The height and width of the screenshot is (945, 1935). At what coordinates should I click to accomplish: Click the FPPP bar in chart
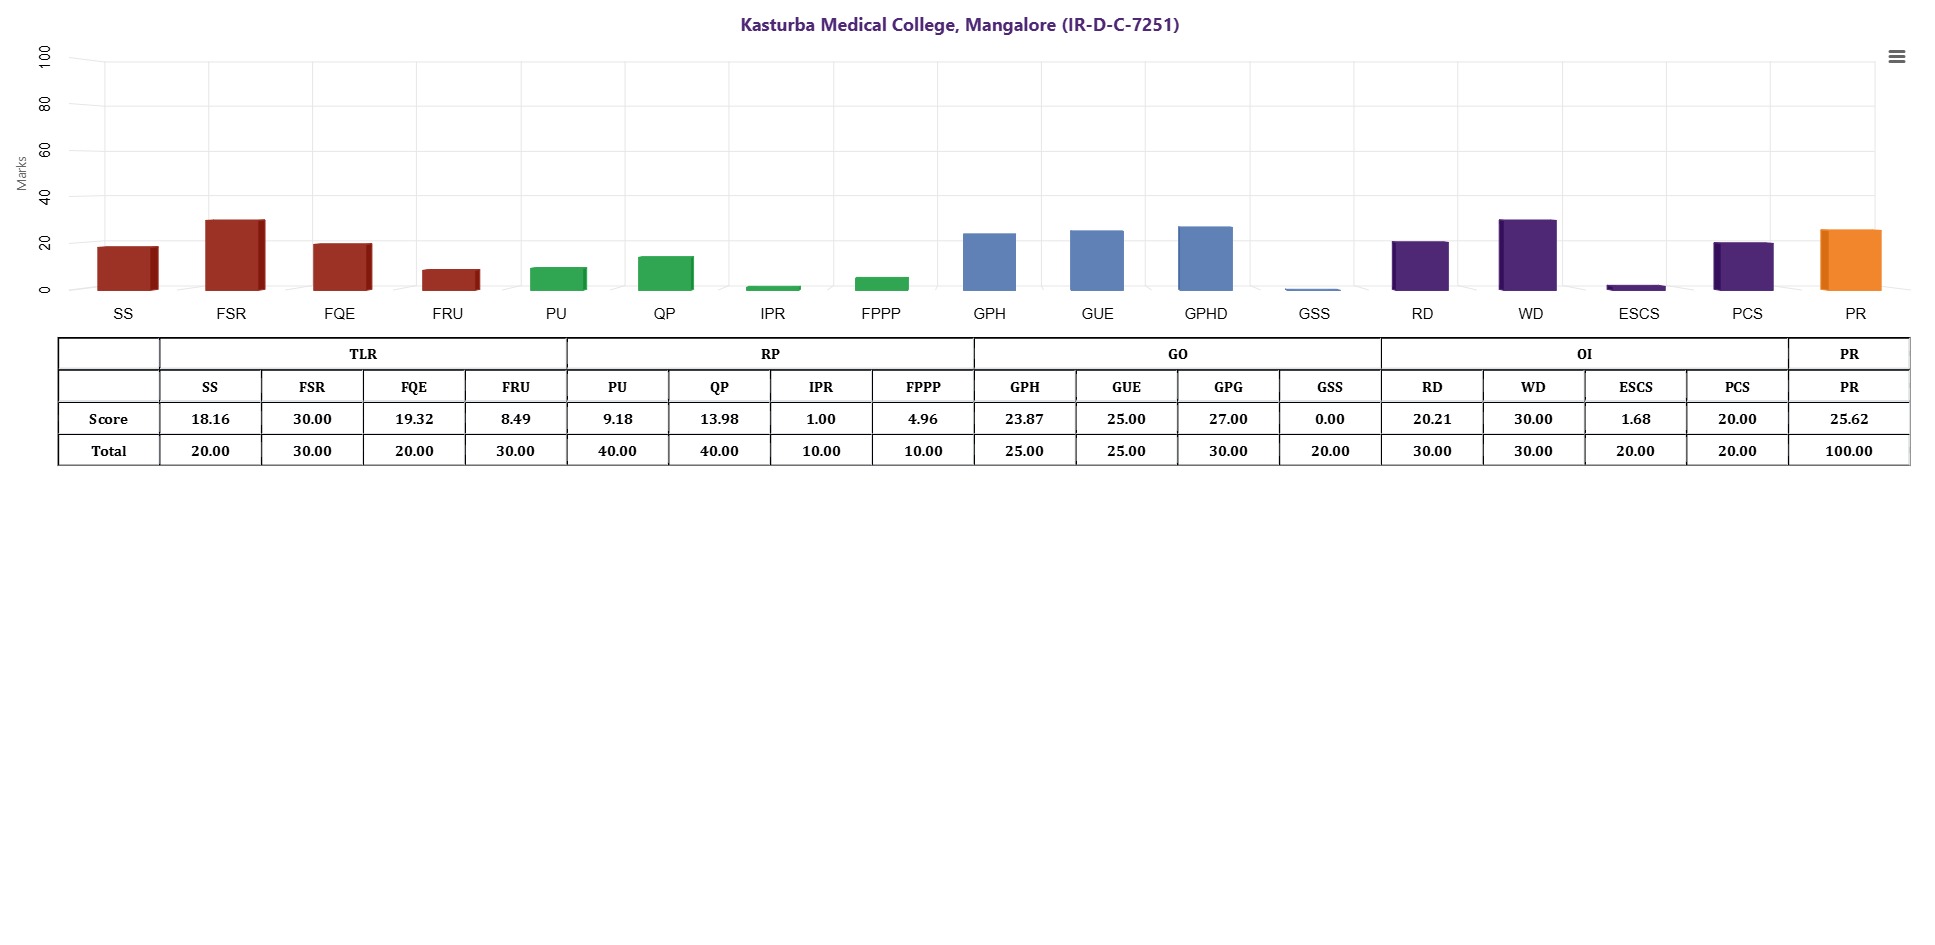point(881,284)
